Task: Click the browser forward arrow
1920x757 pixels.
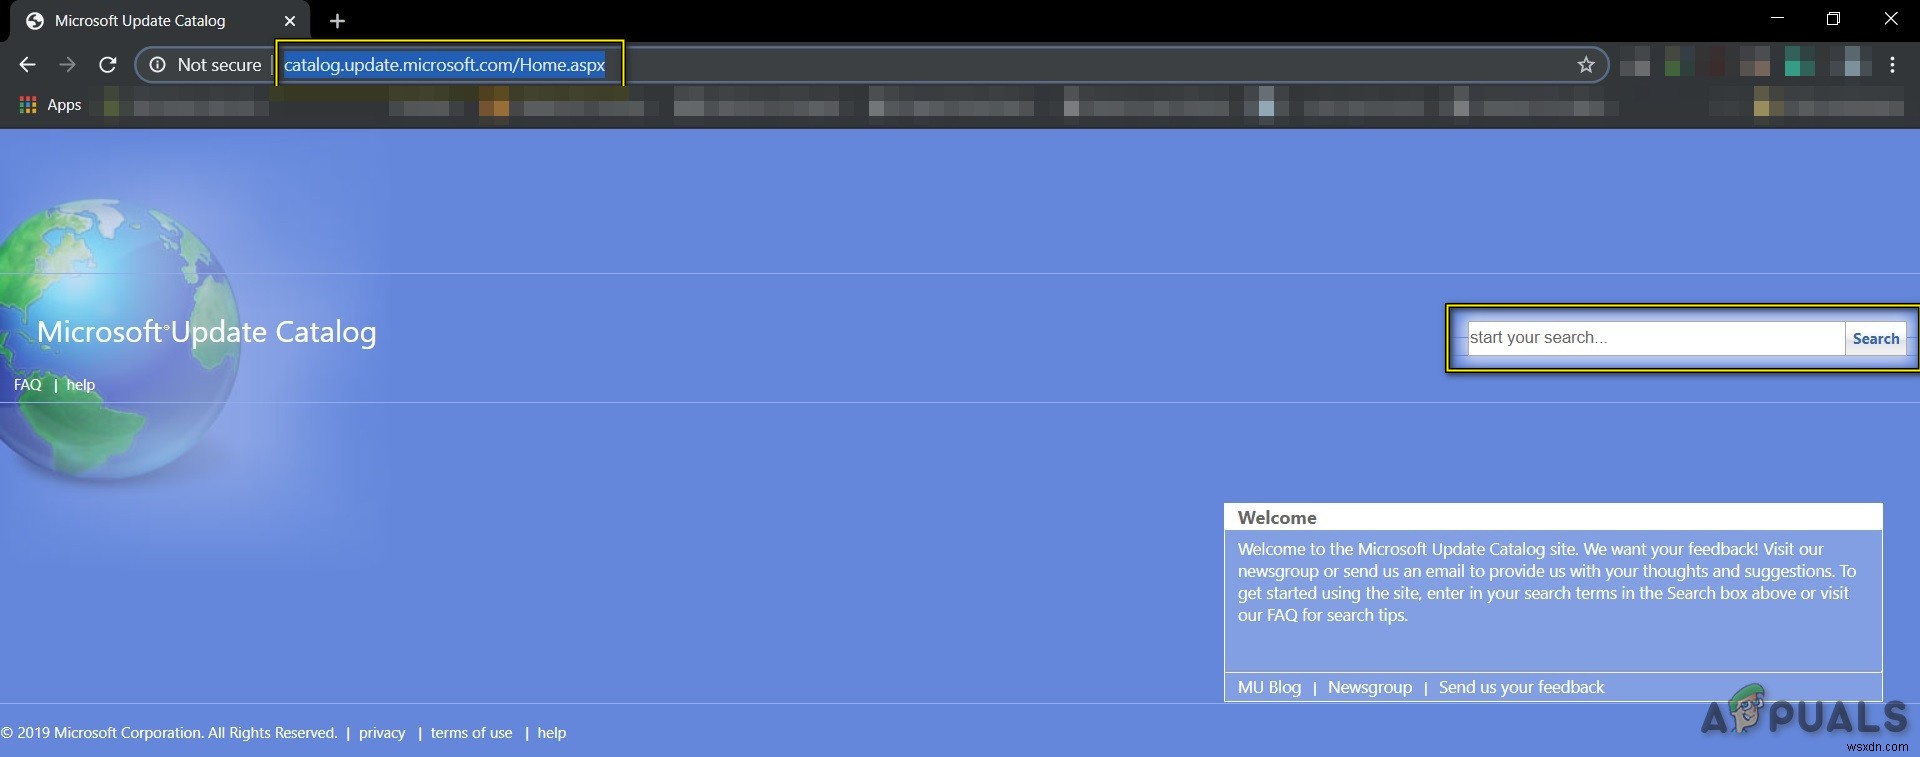Action: click(67, 65)
